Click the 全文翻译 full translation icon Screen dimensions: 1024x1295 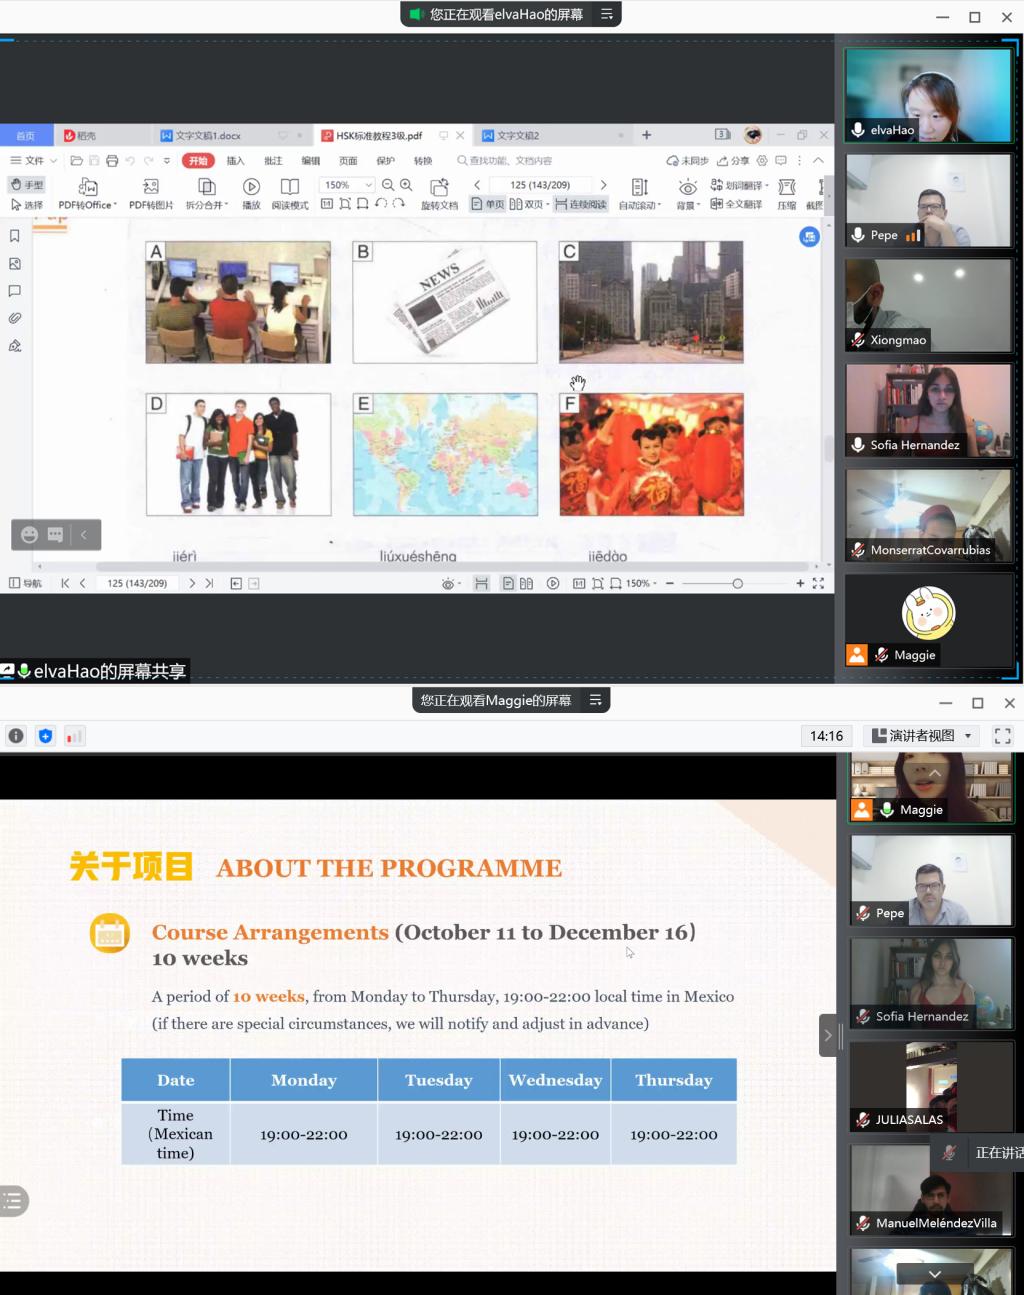click(736, 204)
